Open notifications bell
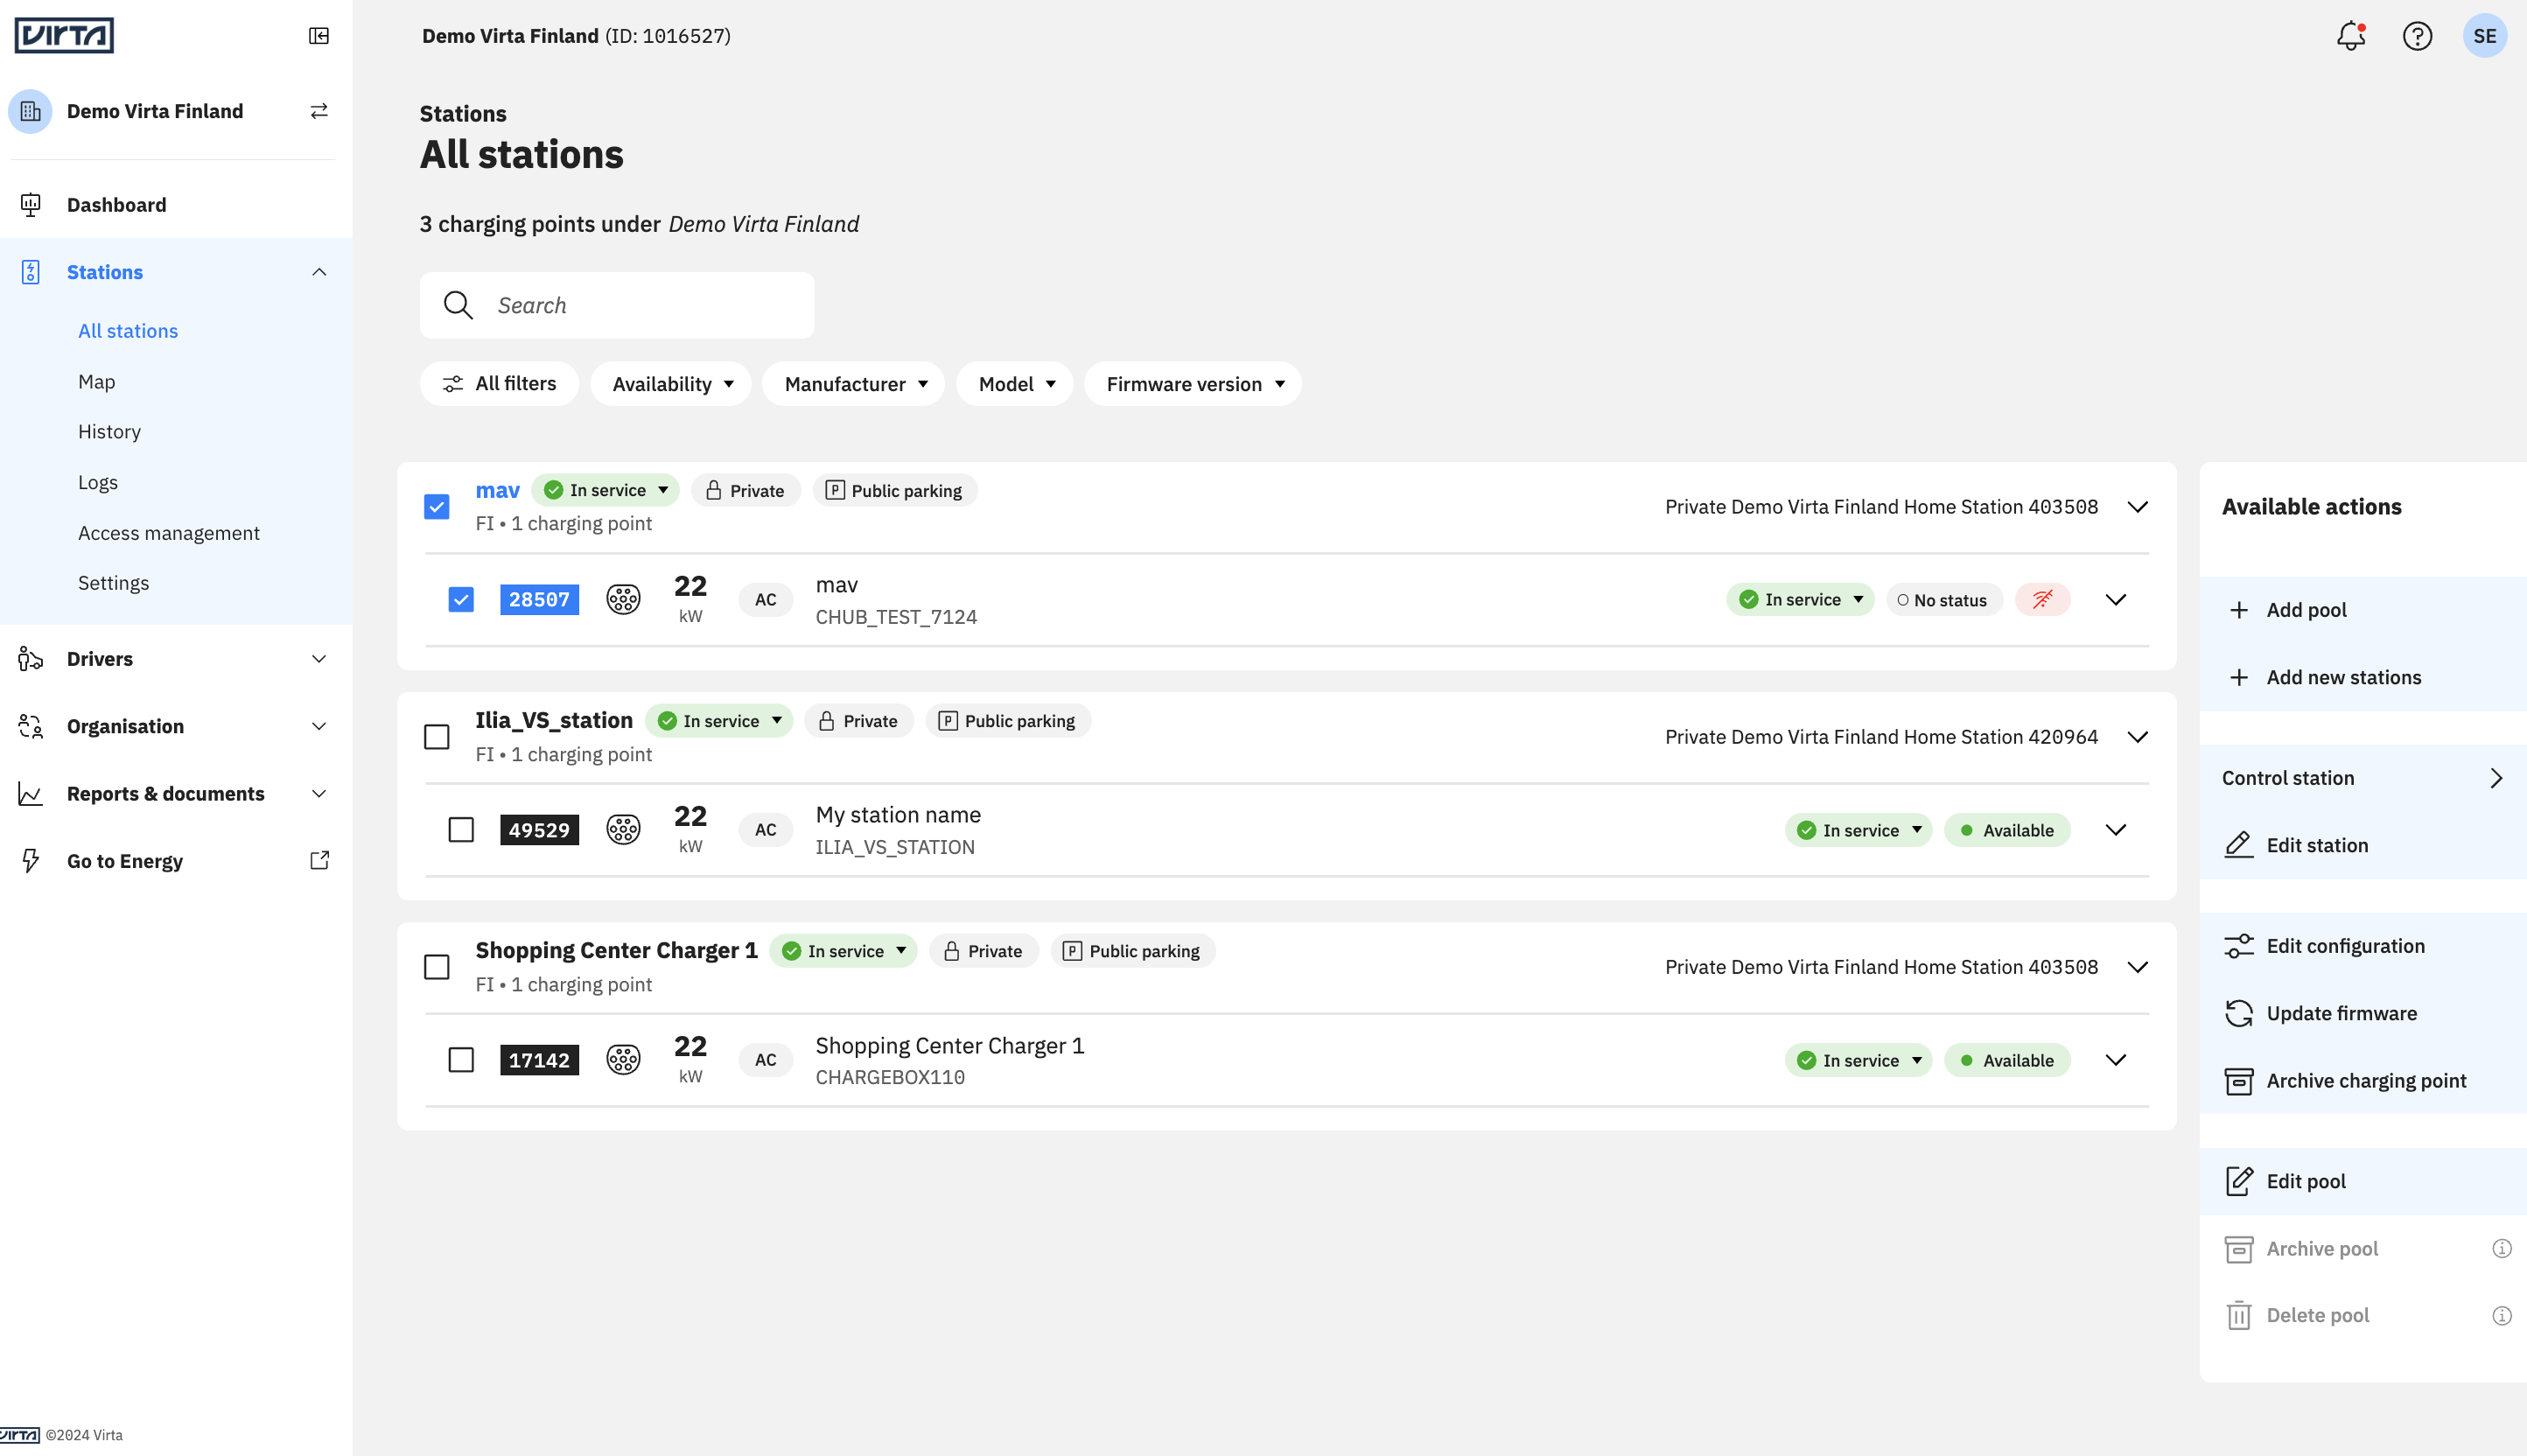 pos(2351,36)
